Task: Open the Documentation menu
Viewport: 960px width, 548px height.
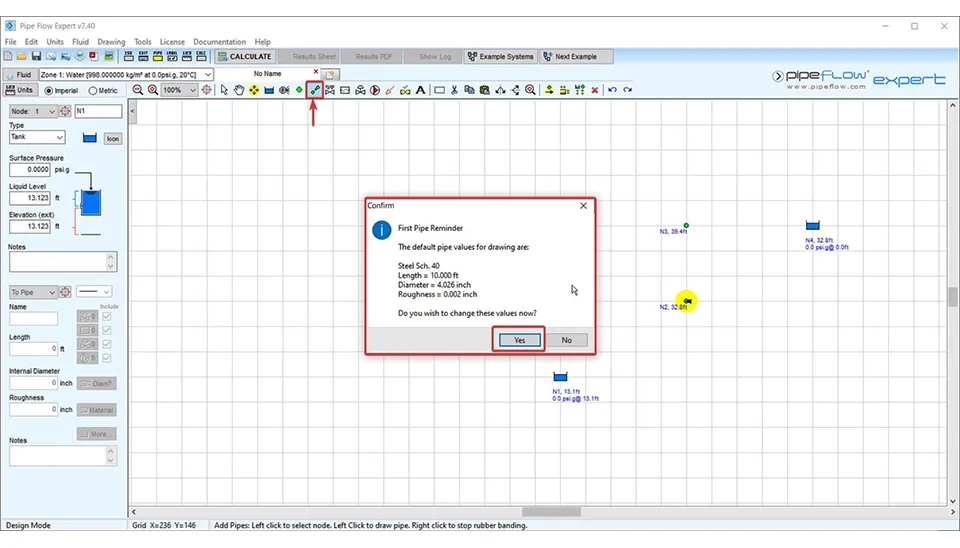Action: point(219,42)
